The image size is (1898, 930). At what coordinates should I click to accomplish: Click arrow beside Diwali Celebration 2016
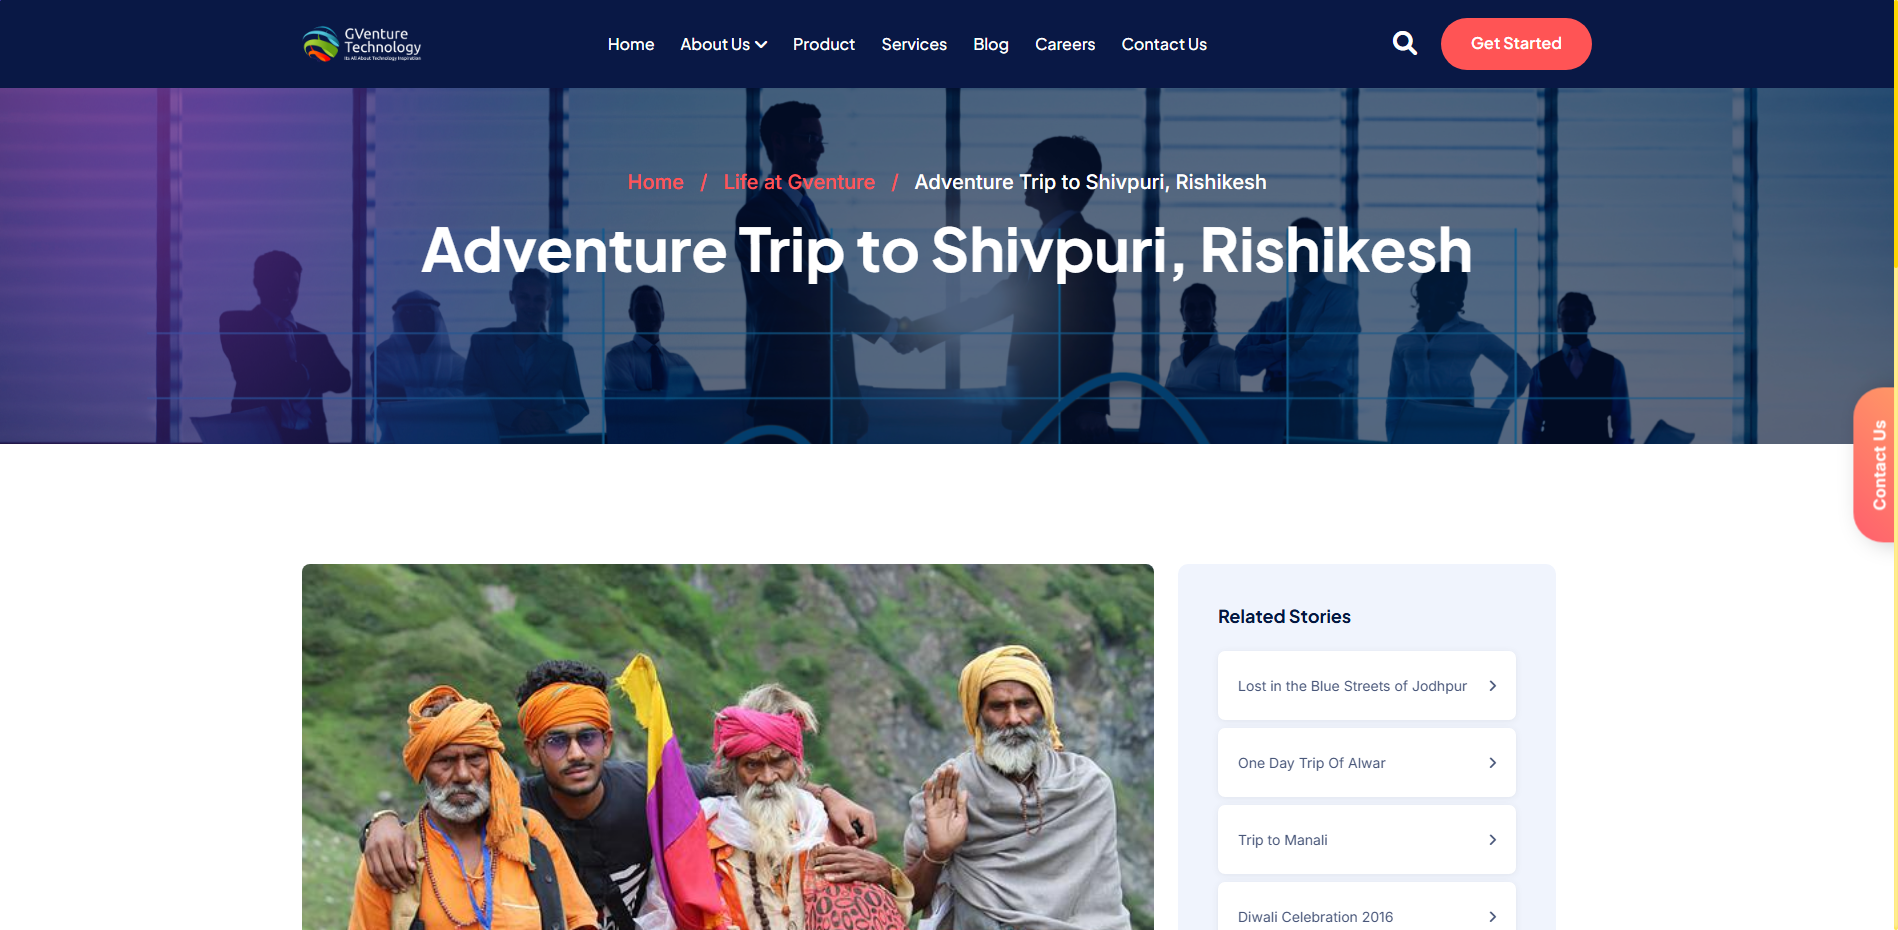(x=1492, y=917)
